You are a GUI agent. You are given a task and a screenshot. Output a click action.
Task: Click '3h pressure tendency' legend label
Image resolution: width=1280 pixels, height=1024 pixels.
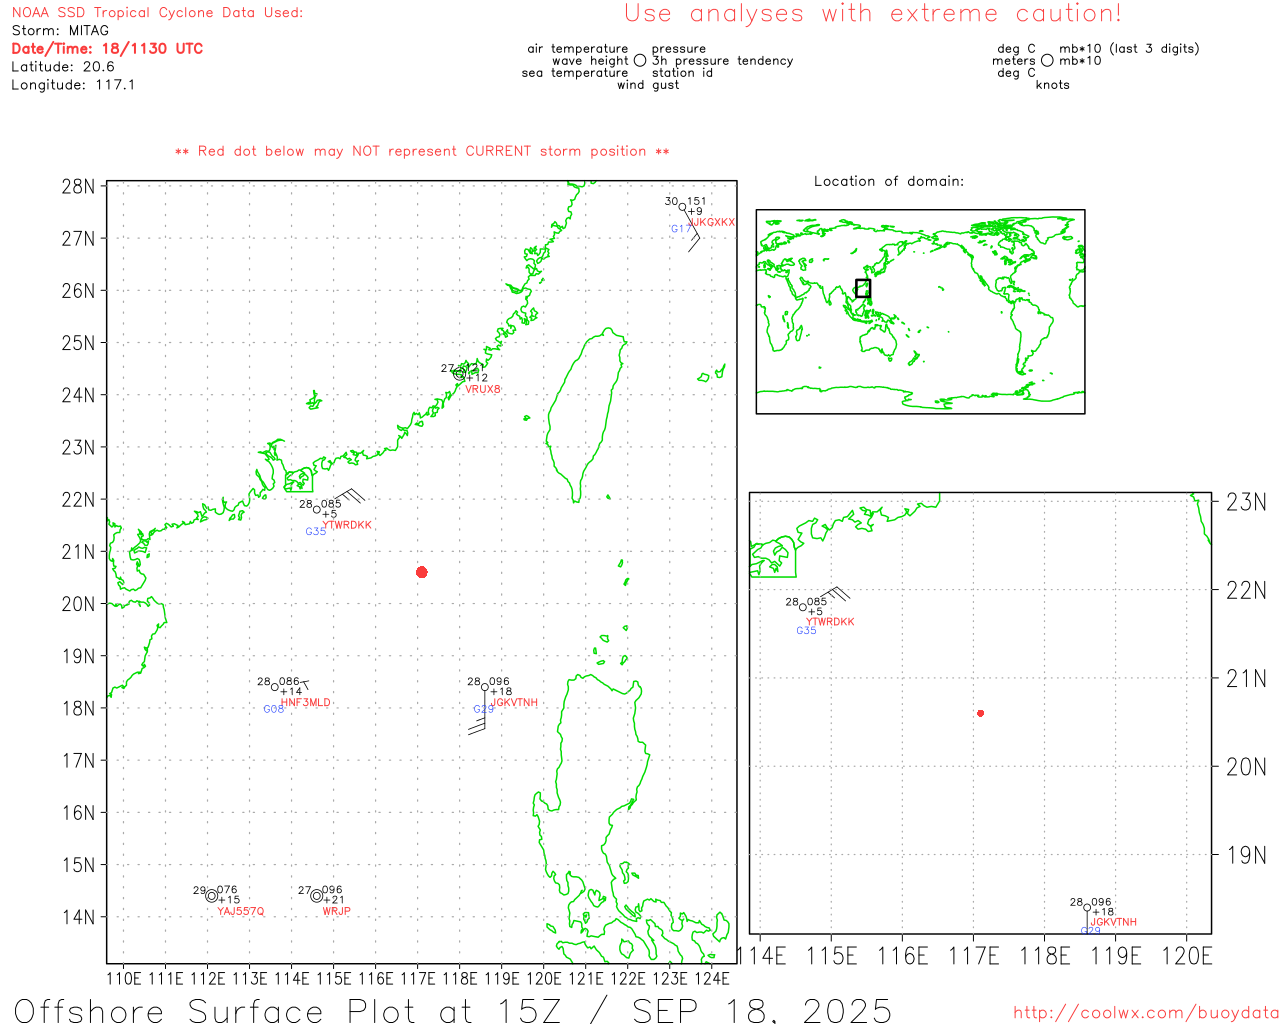(722, 61)
